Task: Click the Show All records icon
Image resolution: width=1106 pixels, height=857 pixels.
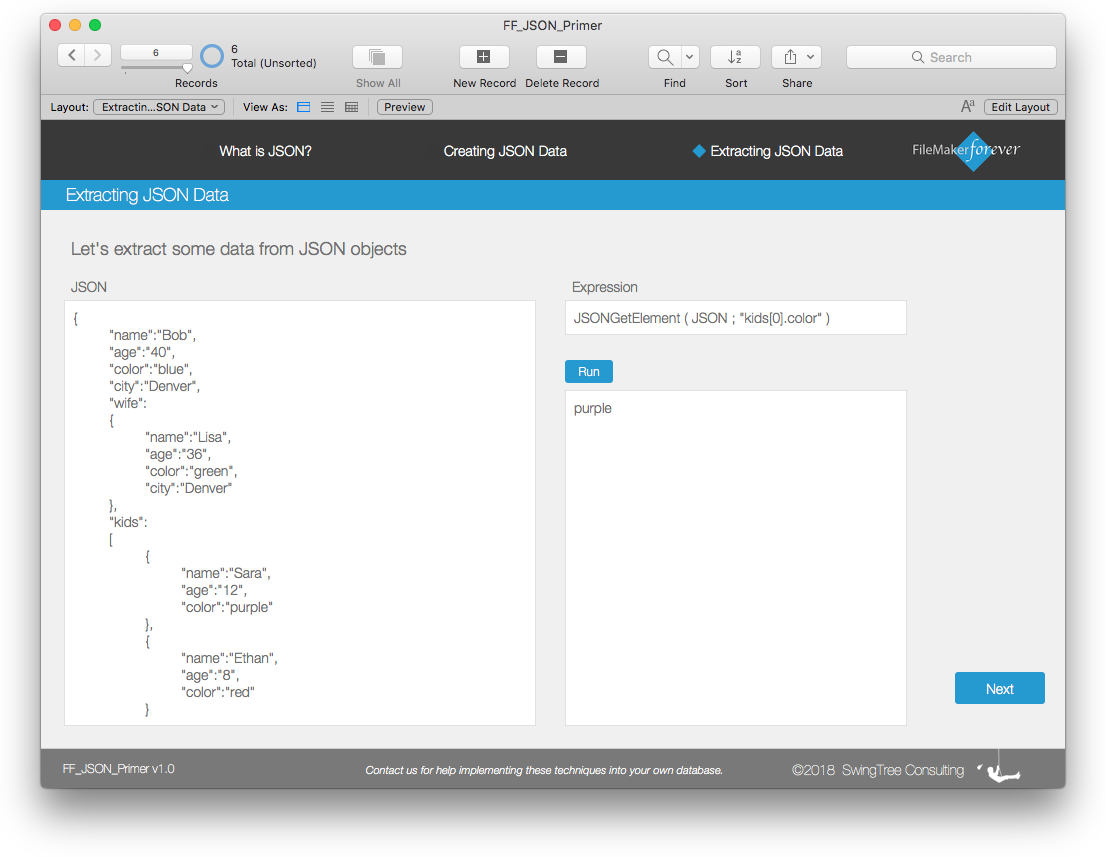Action: (x=377, y=56)
